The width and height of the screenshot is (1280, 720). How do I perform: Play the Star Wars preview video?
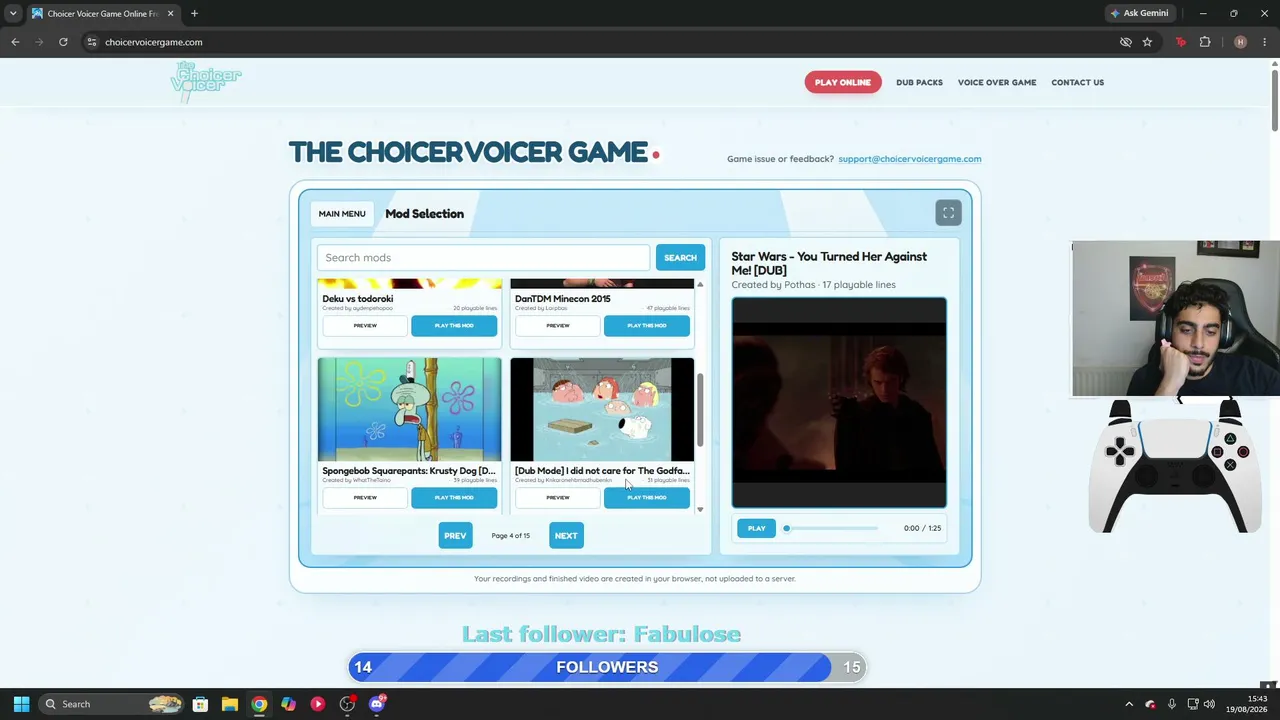click(x=756, y=528)
